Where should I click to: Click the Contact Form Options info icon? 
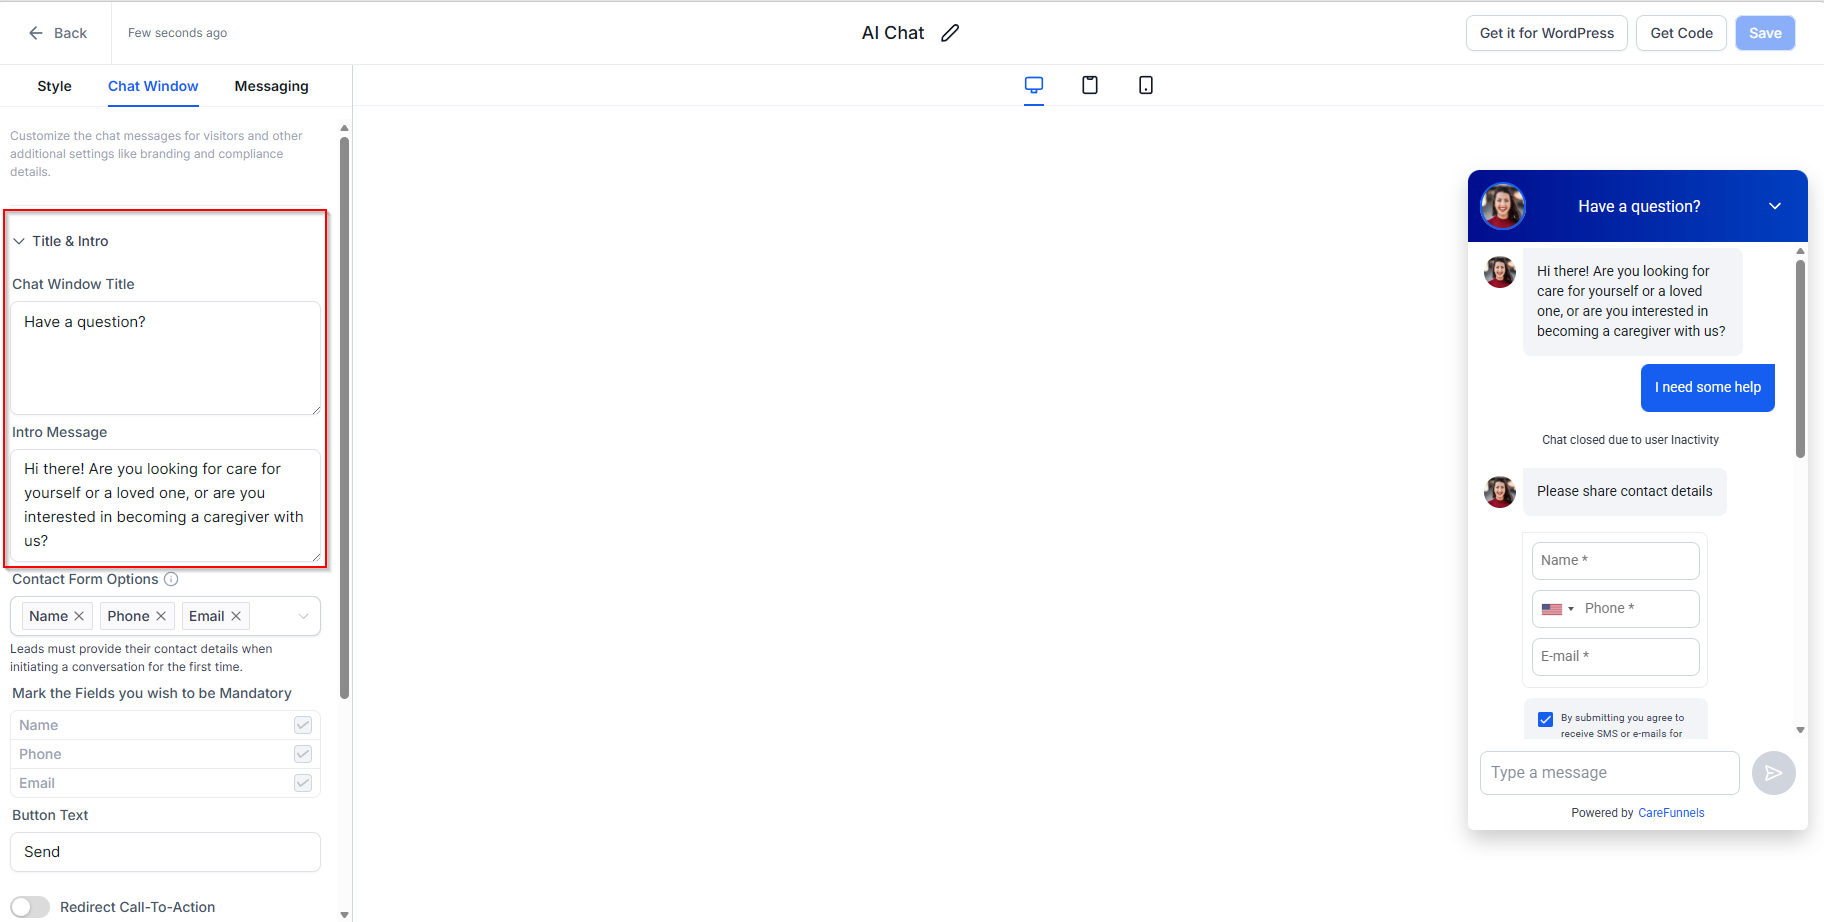click(x=171, y=579)
